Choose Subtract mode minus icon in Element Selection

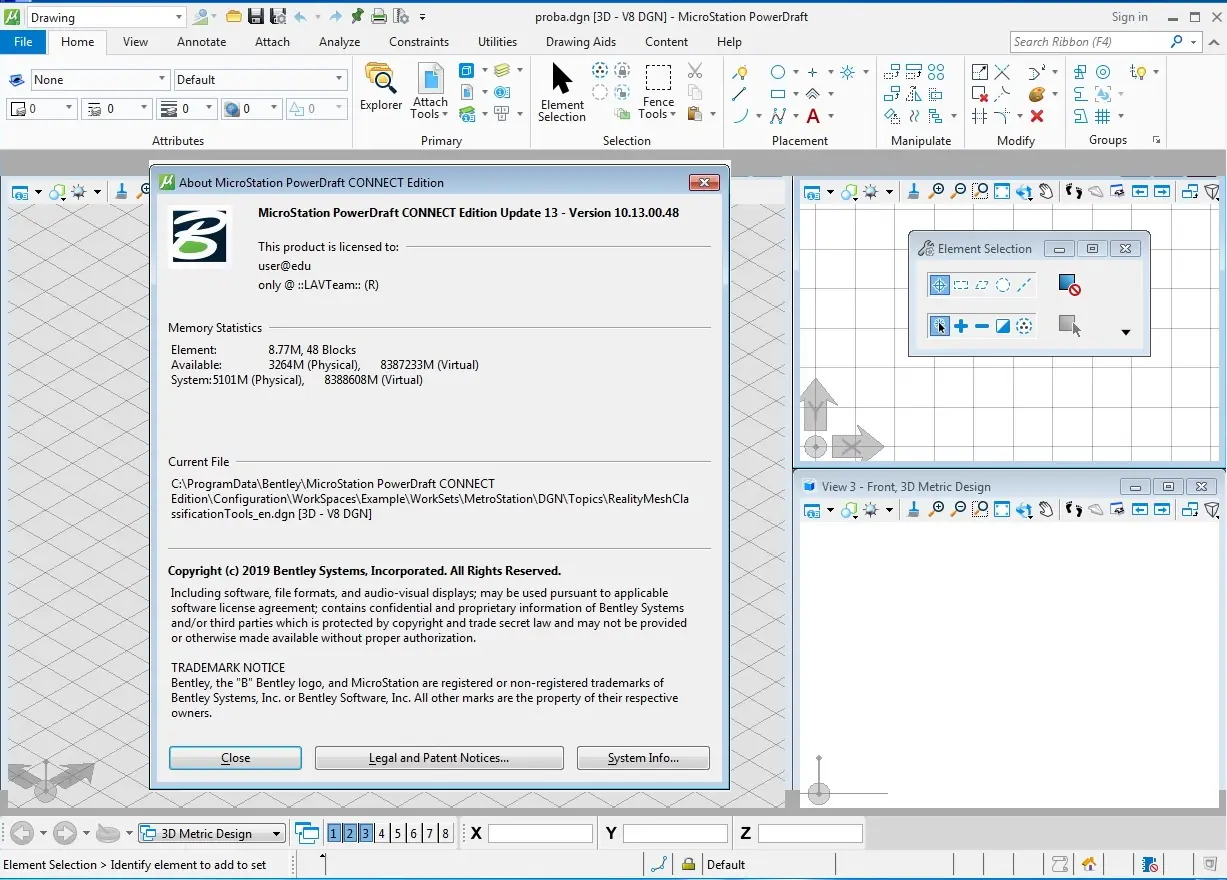pos(982,326)
